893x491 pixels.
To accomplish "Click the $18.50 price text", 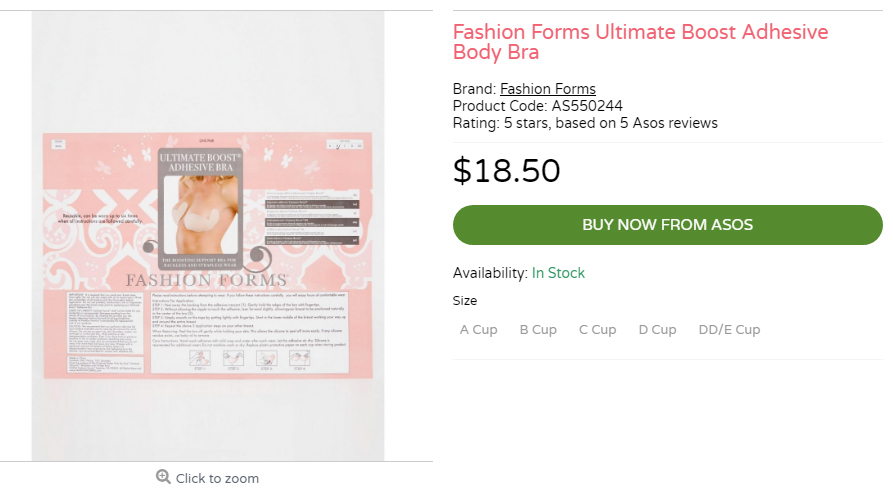I will (x=506, y=171).
